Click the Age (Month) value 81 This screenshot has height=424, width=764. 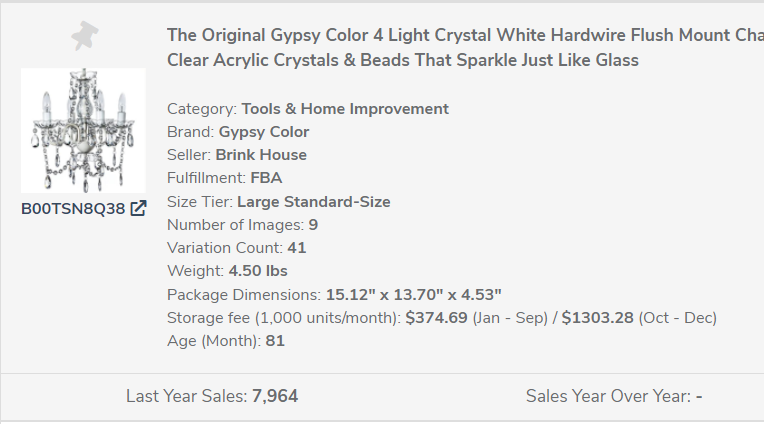(275, 341)
